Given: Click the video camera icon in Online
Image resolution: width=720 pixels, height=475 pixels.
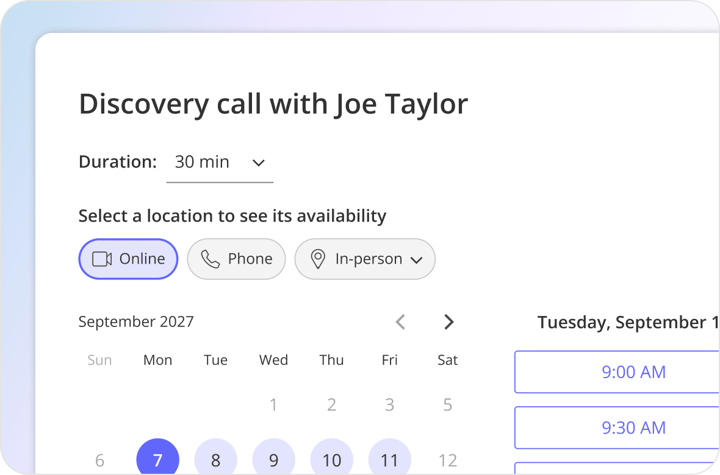Looking at the screenshot, I should click(x=102, y=259).
